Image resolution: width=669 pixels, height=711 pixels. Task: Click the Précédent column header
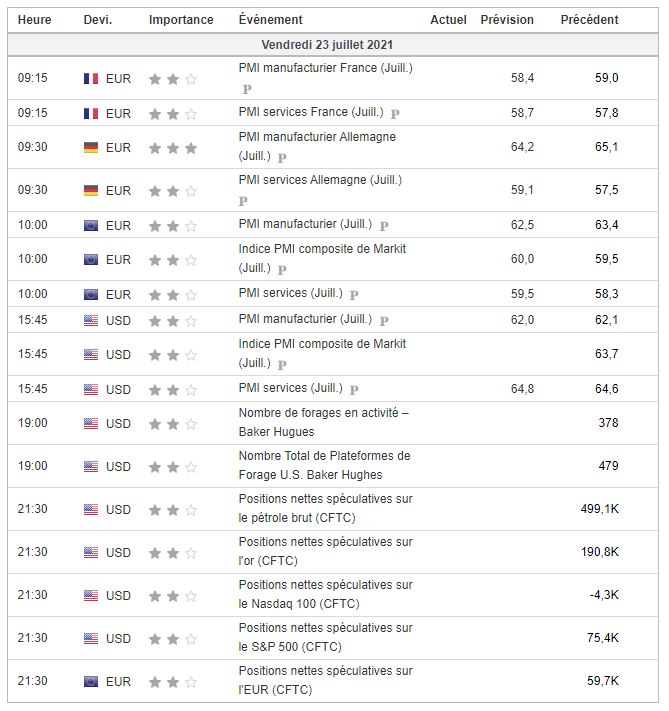pyautogui.click(x=589, y=20)
